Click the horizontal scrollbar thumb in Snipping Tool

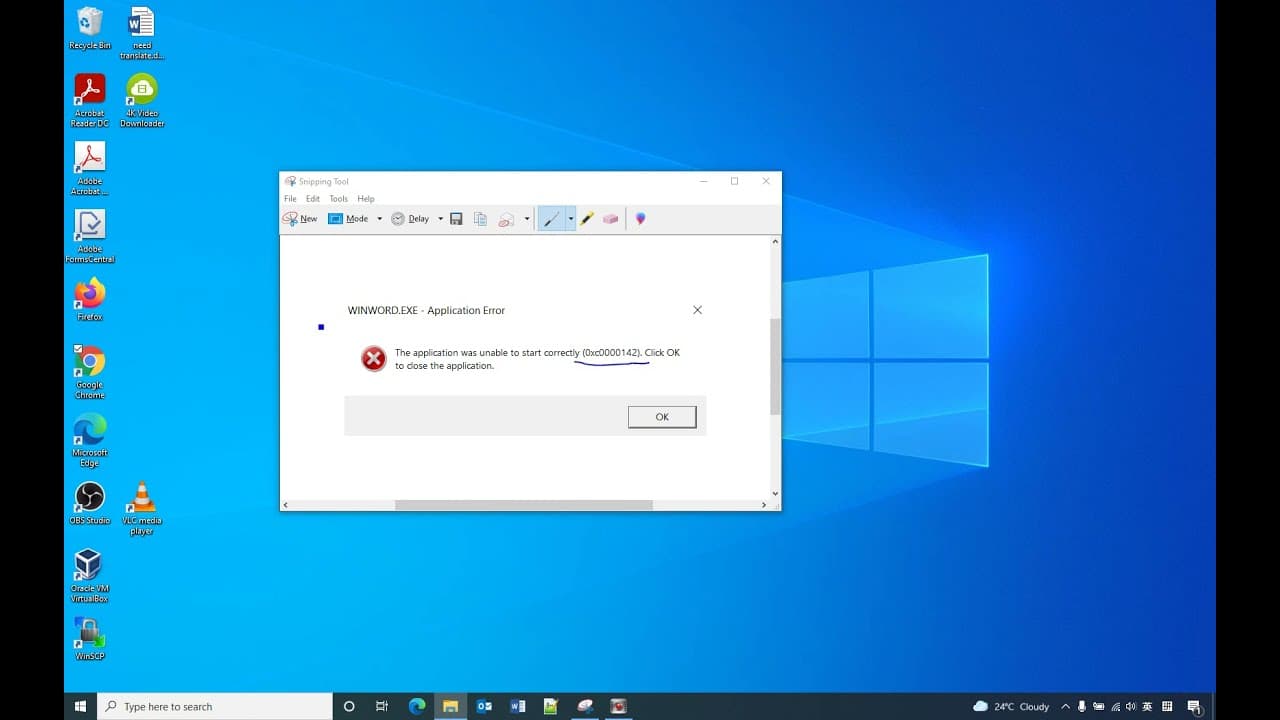click(524, 505)
